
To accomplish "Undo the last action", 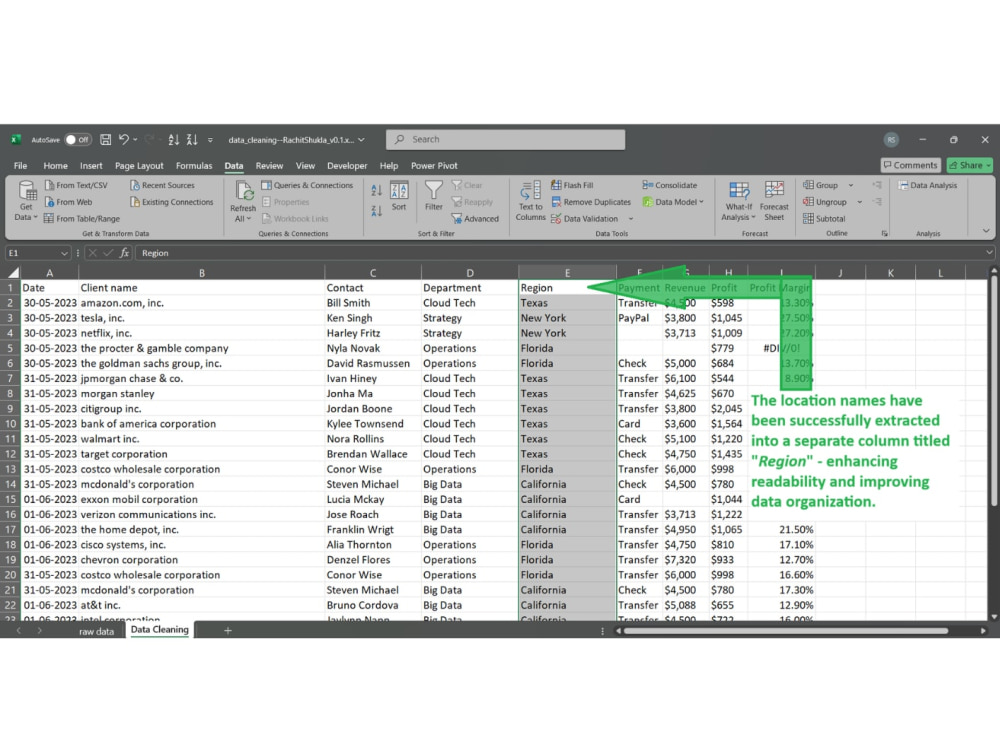I will point(124,139).
